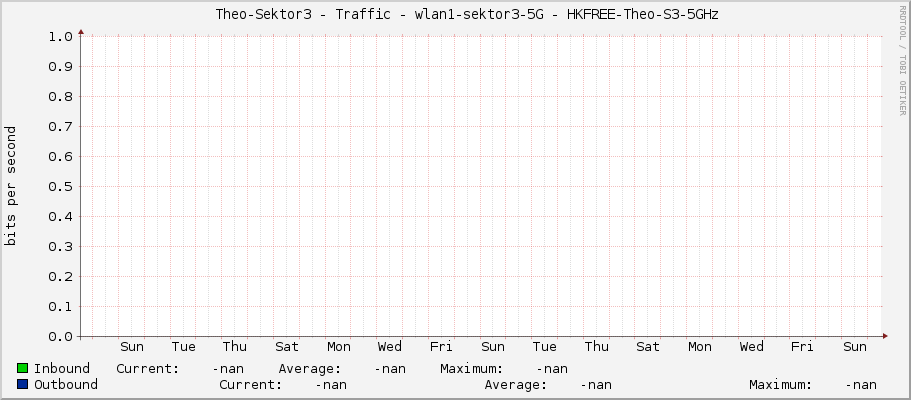Click the green Inbound legend swatch
This screenshot has height=400, width=911.
23,368
